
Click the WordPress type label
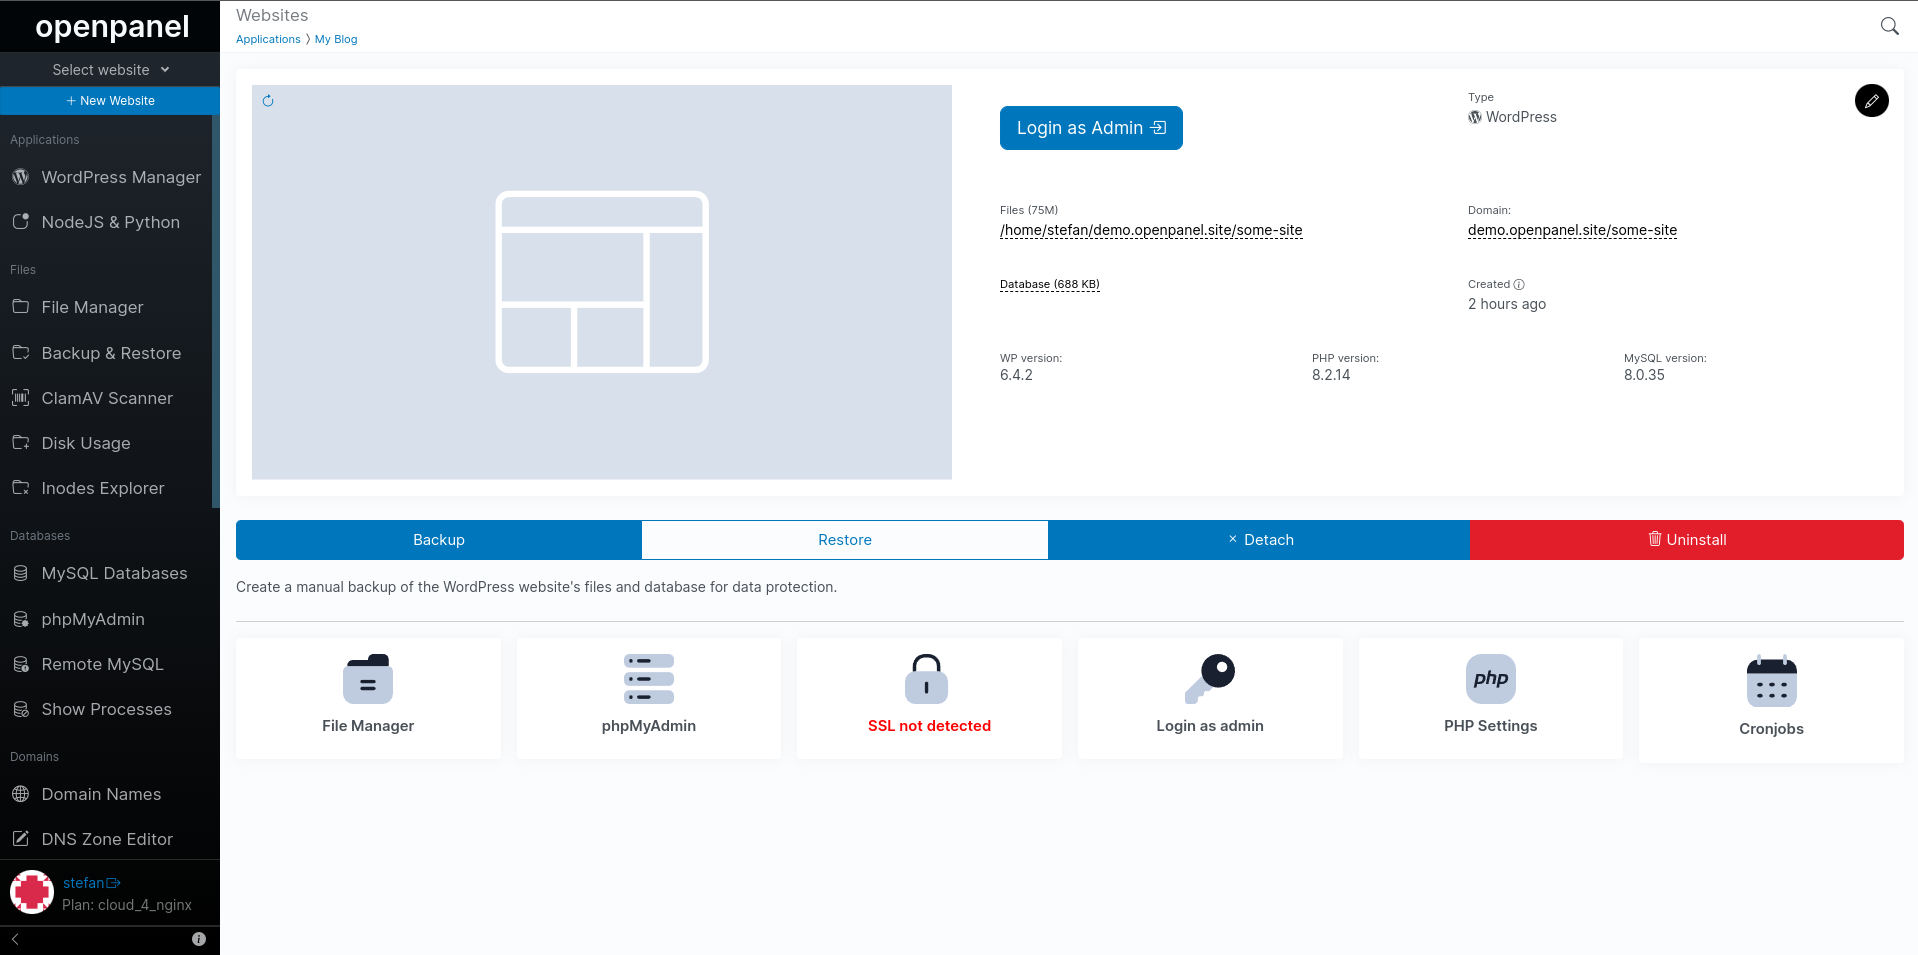[1521, 117]
